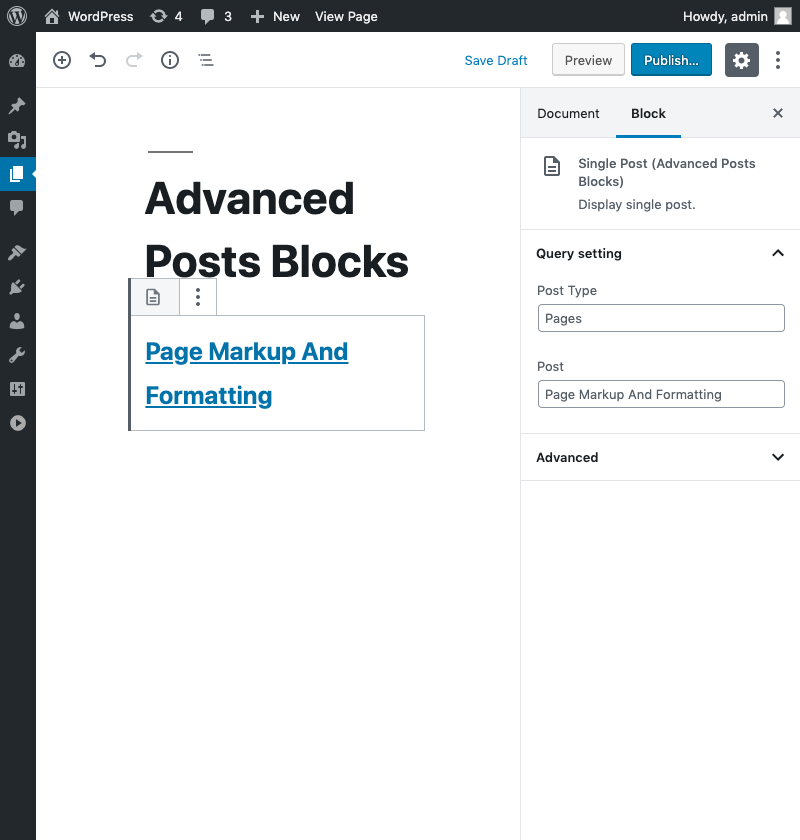Open Media library icon in sidebar
The image size is (800, 840).
click(x=17, y=140)
